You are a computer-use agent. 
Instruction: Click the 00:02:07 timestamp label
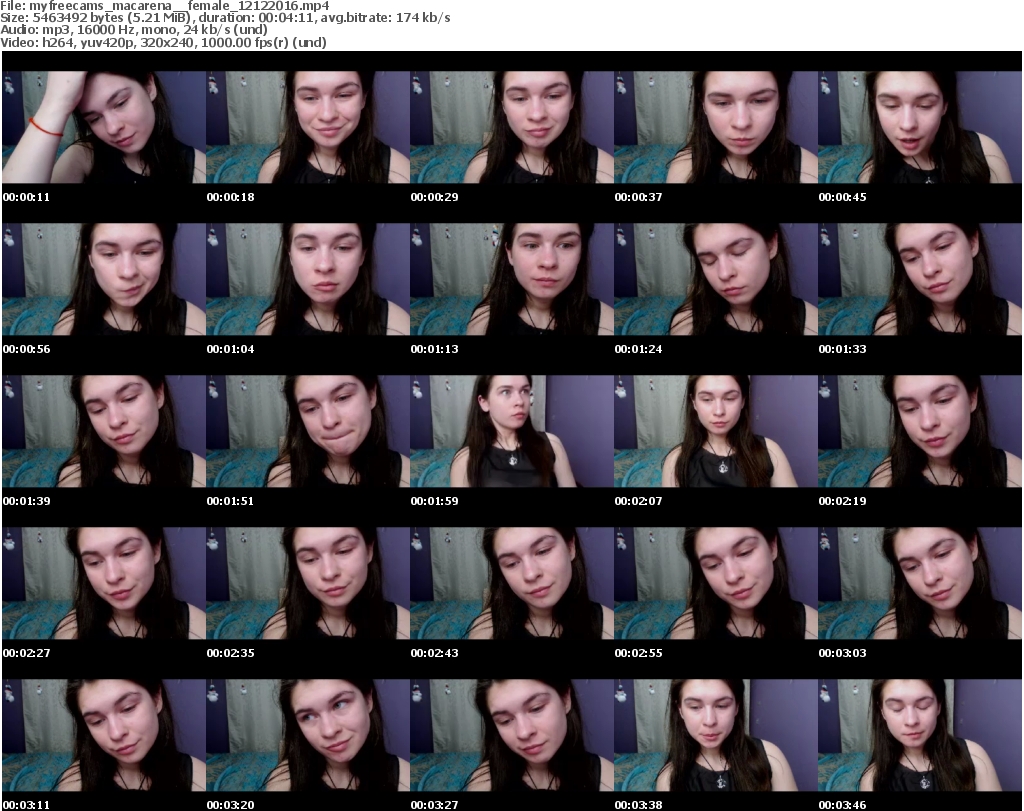point(638,501)
